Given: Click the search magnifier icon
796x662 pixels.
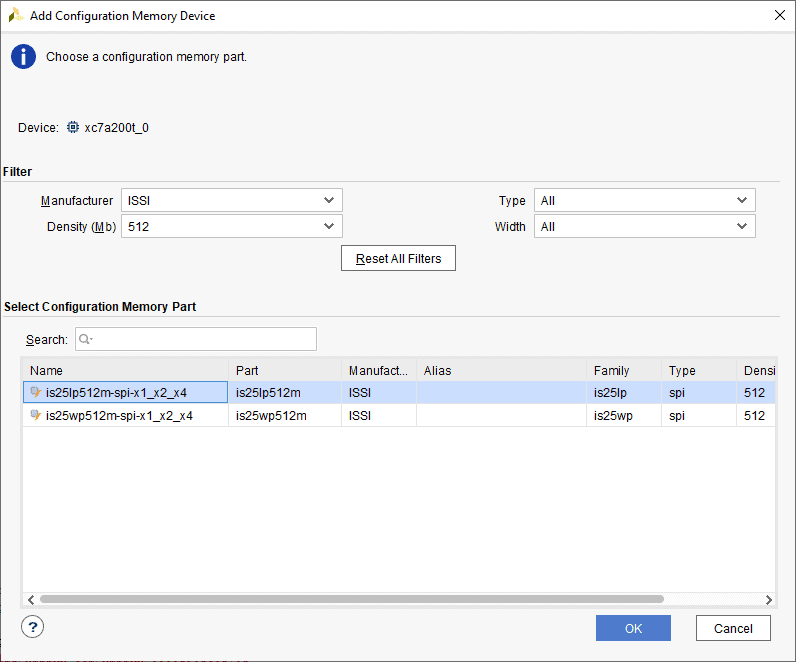Looking at the screenshot, I should 85,340.
